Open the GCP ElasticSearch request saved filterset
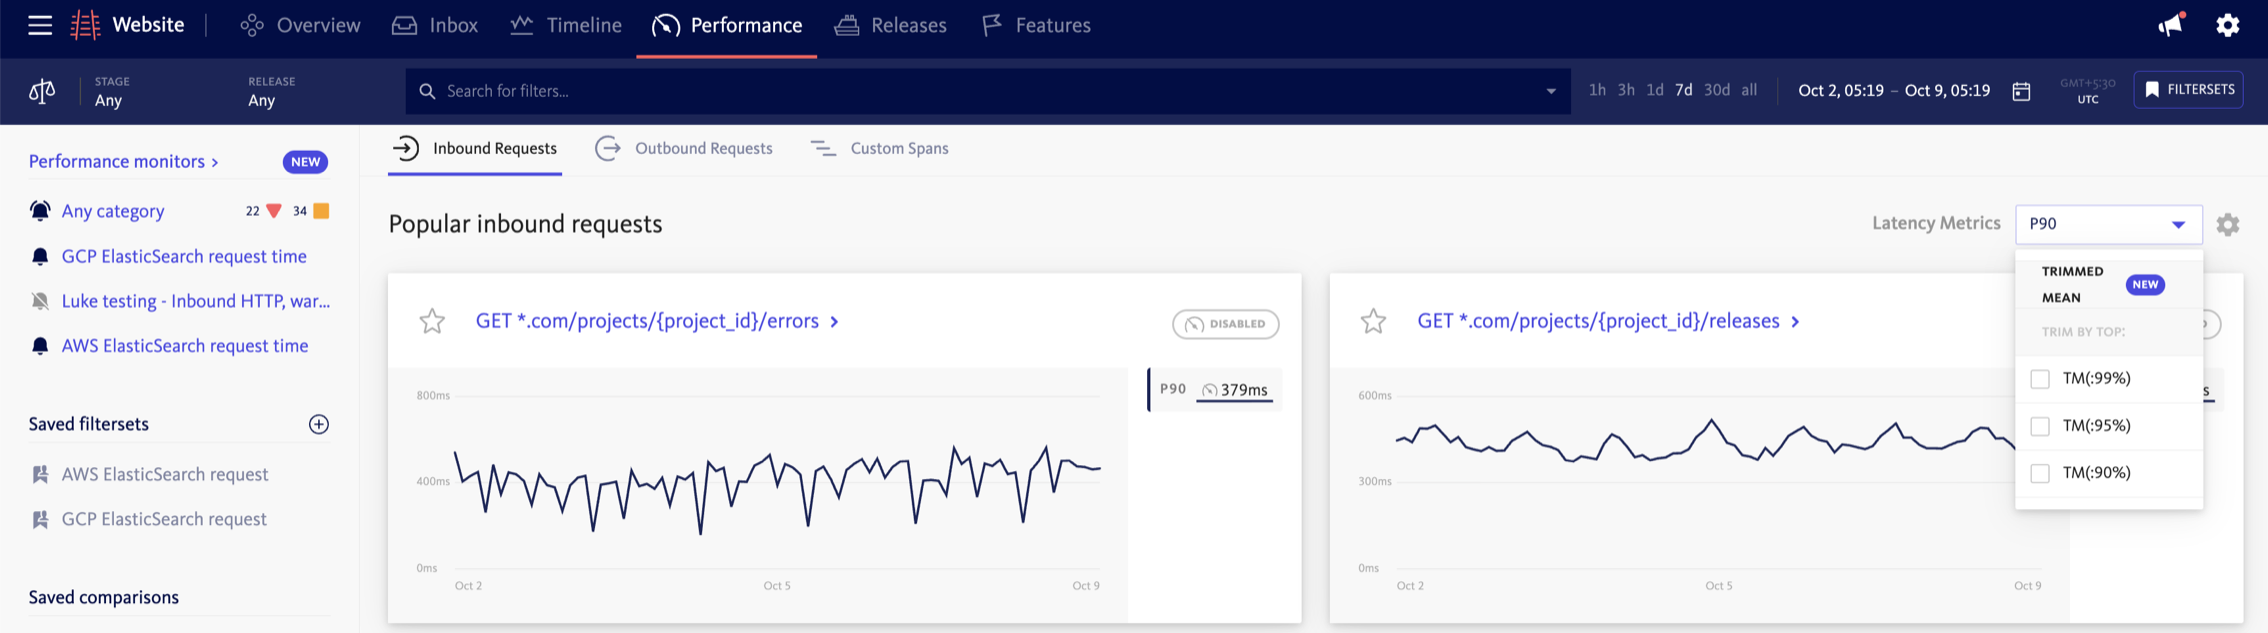 (164, 519)
